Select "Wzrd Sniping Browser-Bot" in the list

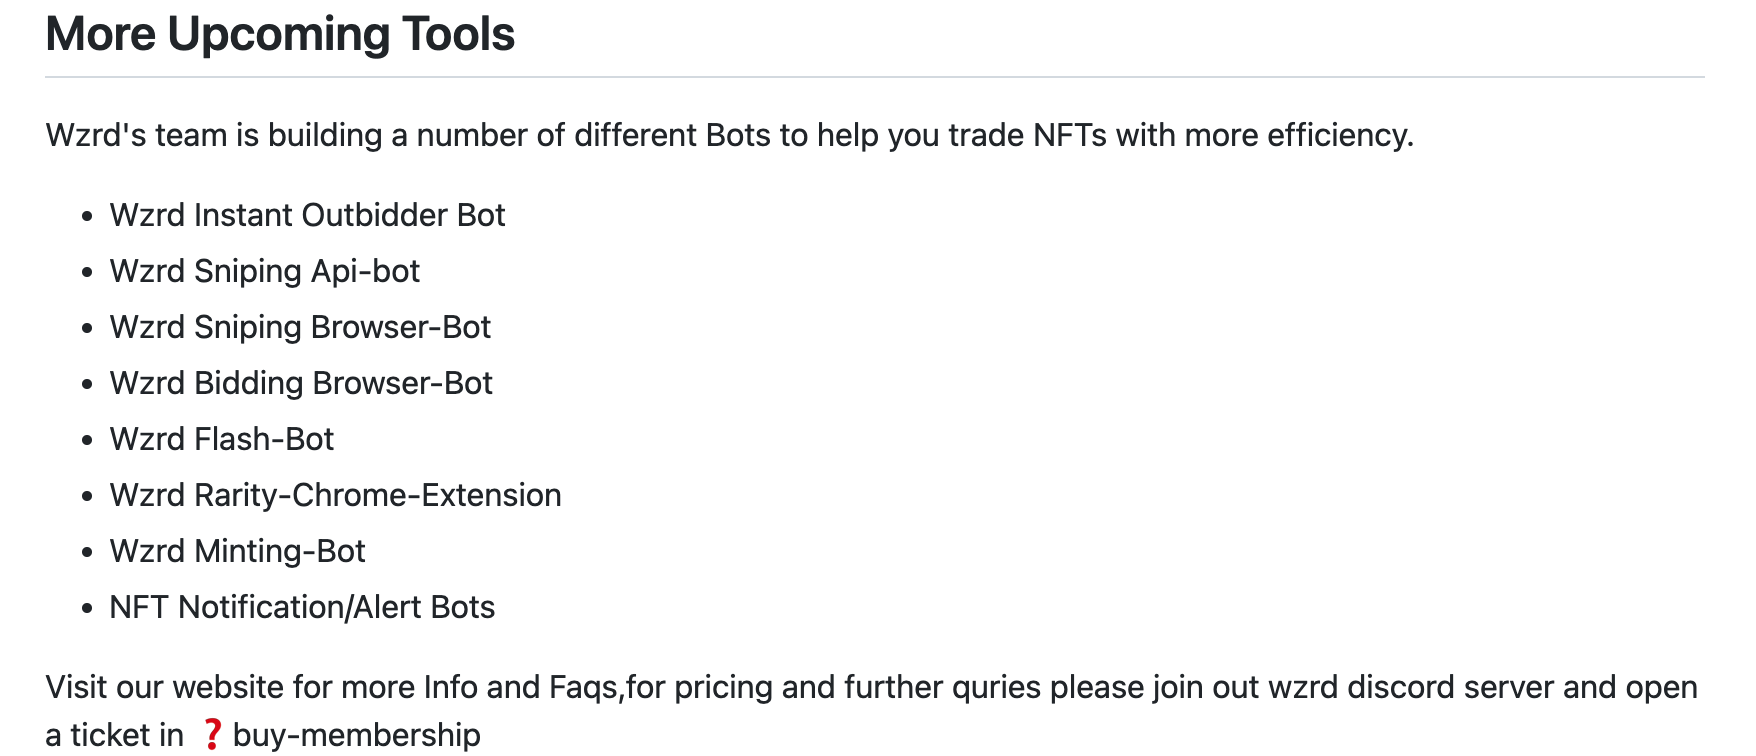pos(300,327)
